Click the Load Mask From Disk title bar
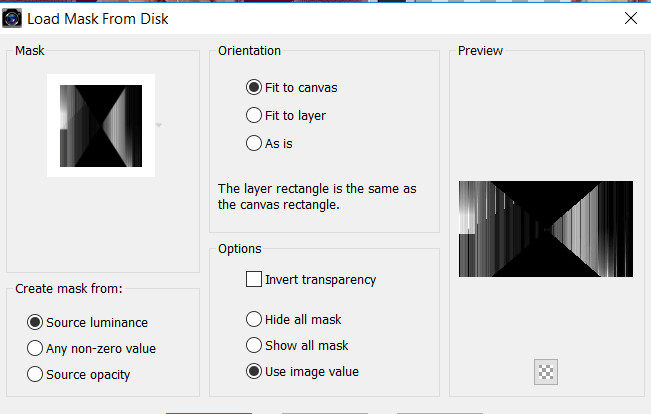651x414 pixels. [x=300, y=17]
